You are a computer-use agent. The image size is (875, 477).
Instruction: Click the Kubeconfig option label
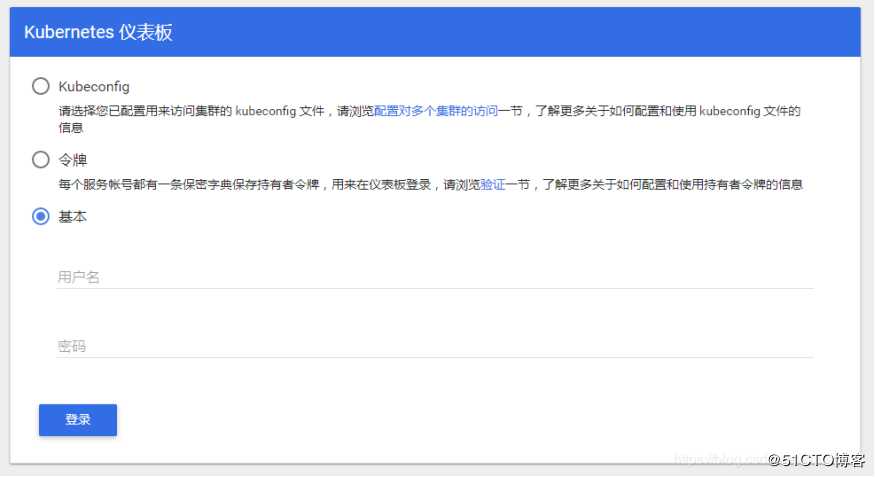[x=94, y=86]
